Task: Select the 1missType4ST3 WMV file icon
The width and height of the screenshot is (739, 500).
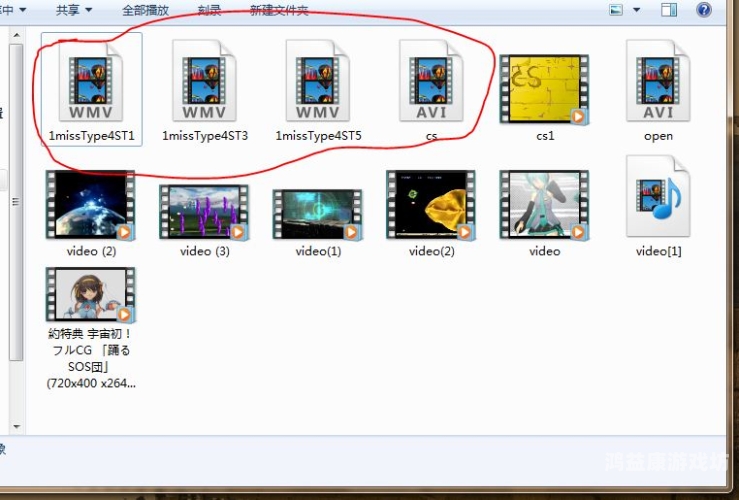Action: pos(205,81)
